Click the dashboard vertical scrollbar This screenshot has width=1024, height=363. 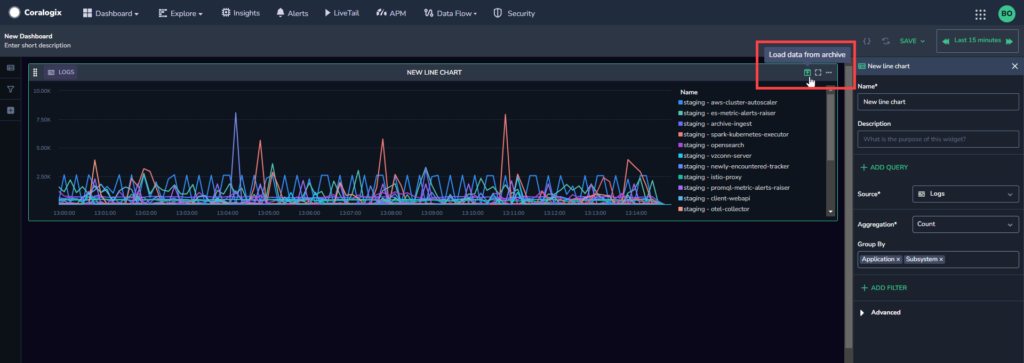tap(848, 206)
